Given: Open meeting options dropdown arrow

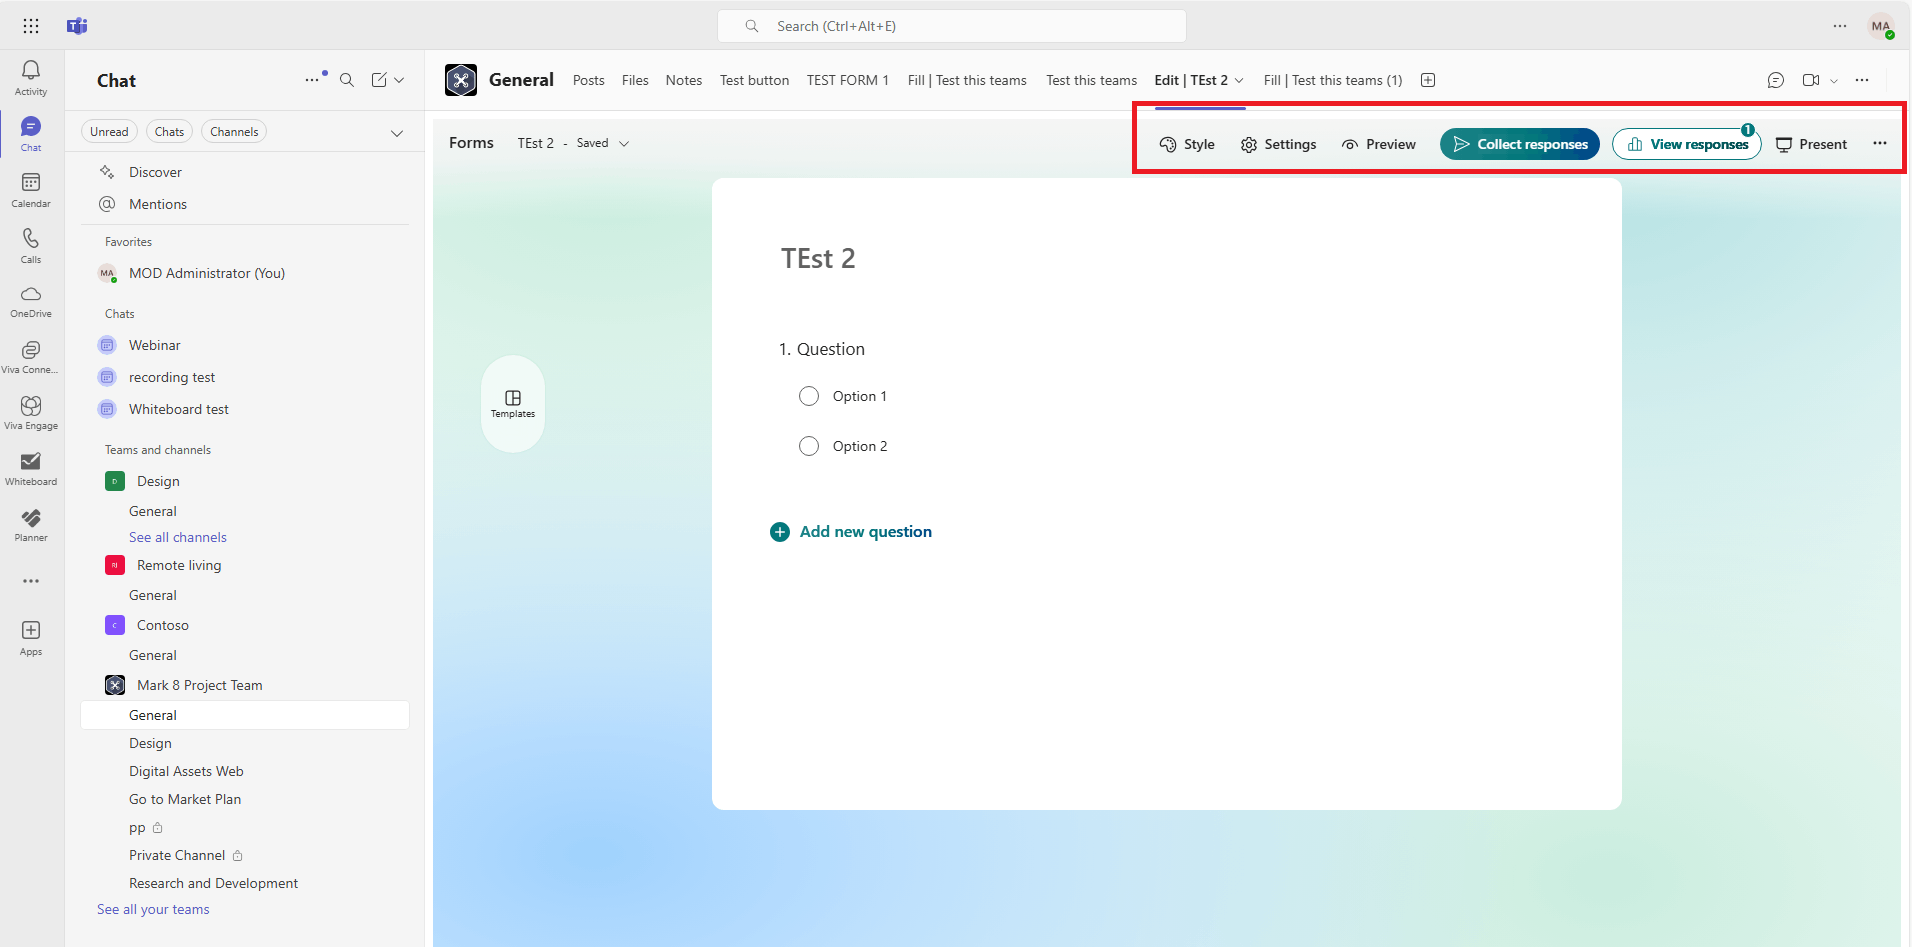Looking at the screenshot, I should pyautogui.click(x=1834, y=81).
